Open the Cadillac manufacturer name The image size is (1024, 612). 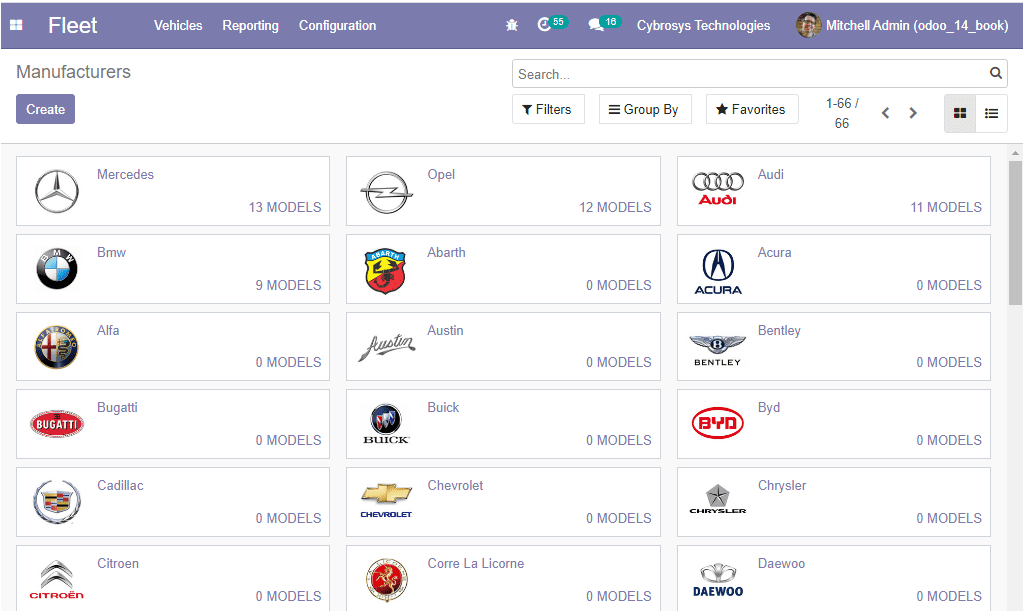(x=120, y=485)
